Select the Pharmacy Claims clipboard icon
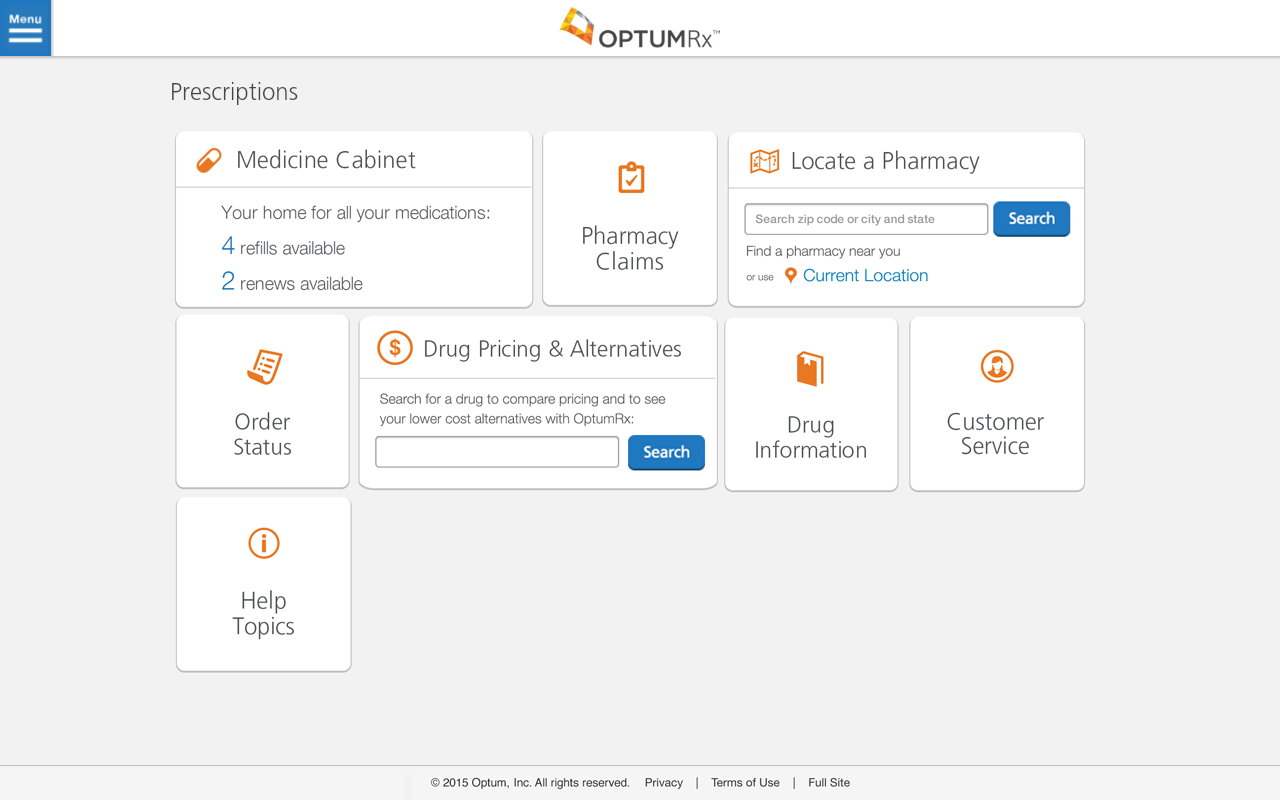The height and width of the screenshot is (800, 1280). coord(629,178)
